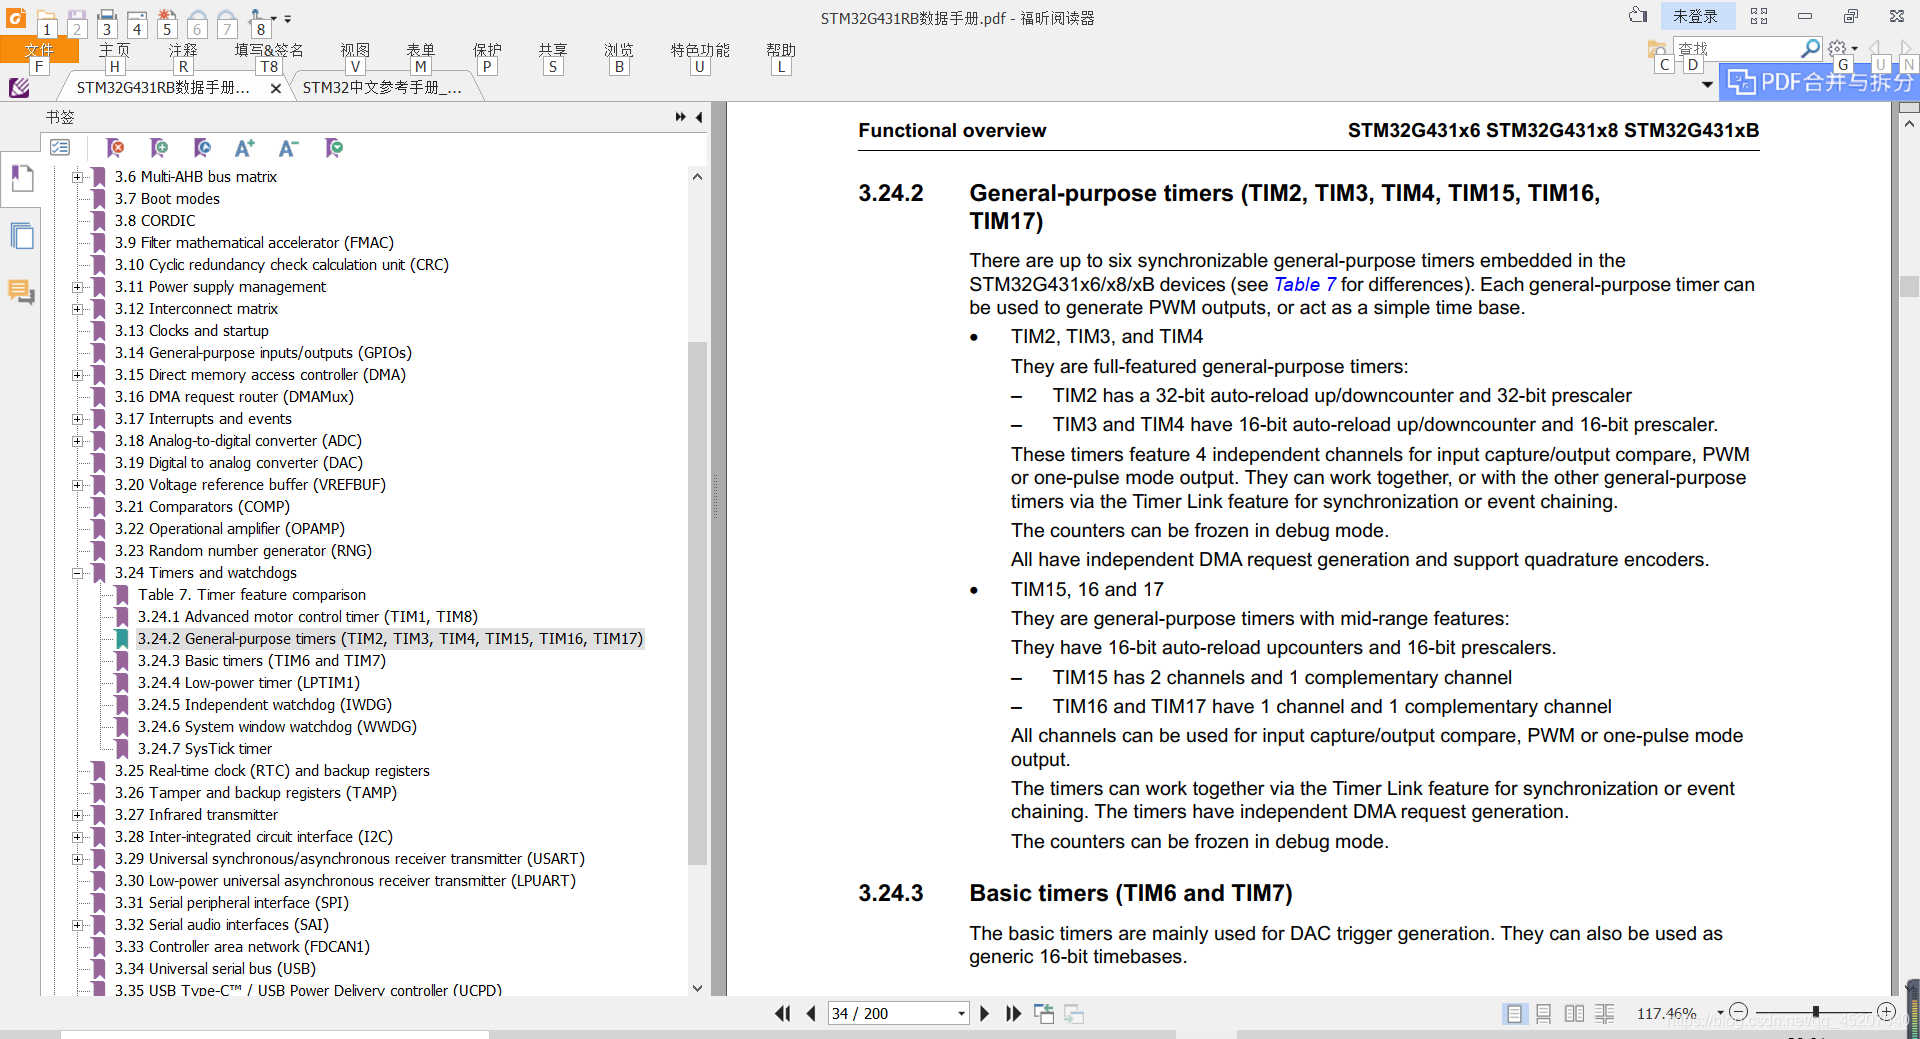The width and height of the screenshot is (1920, 1039).
Task: Jump to the last page
Action: pyautogui.click(x=1013, y=1013)
